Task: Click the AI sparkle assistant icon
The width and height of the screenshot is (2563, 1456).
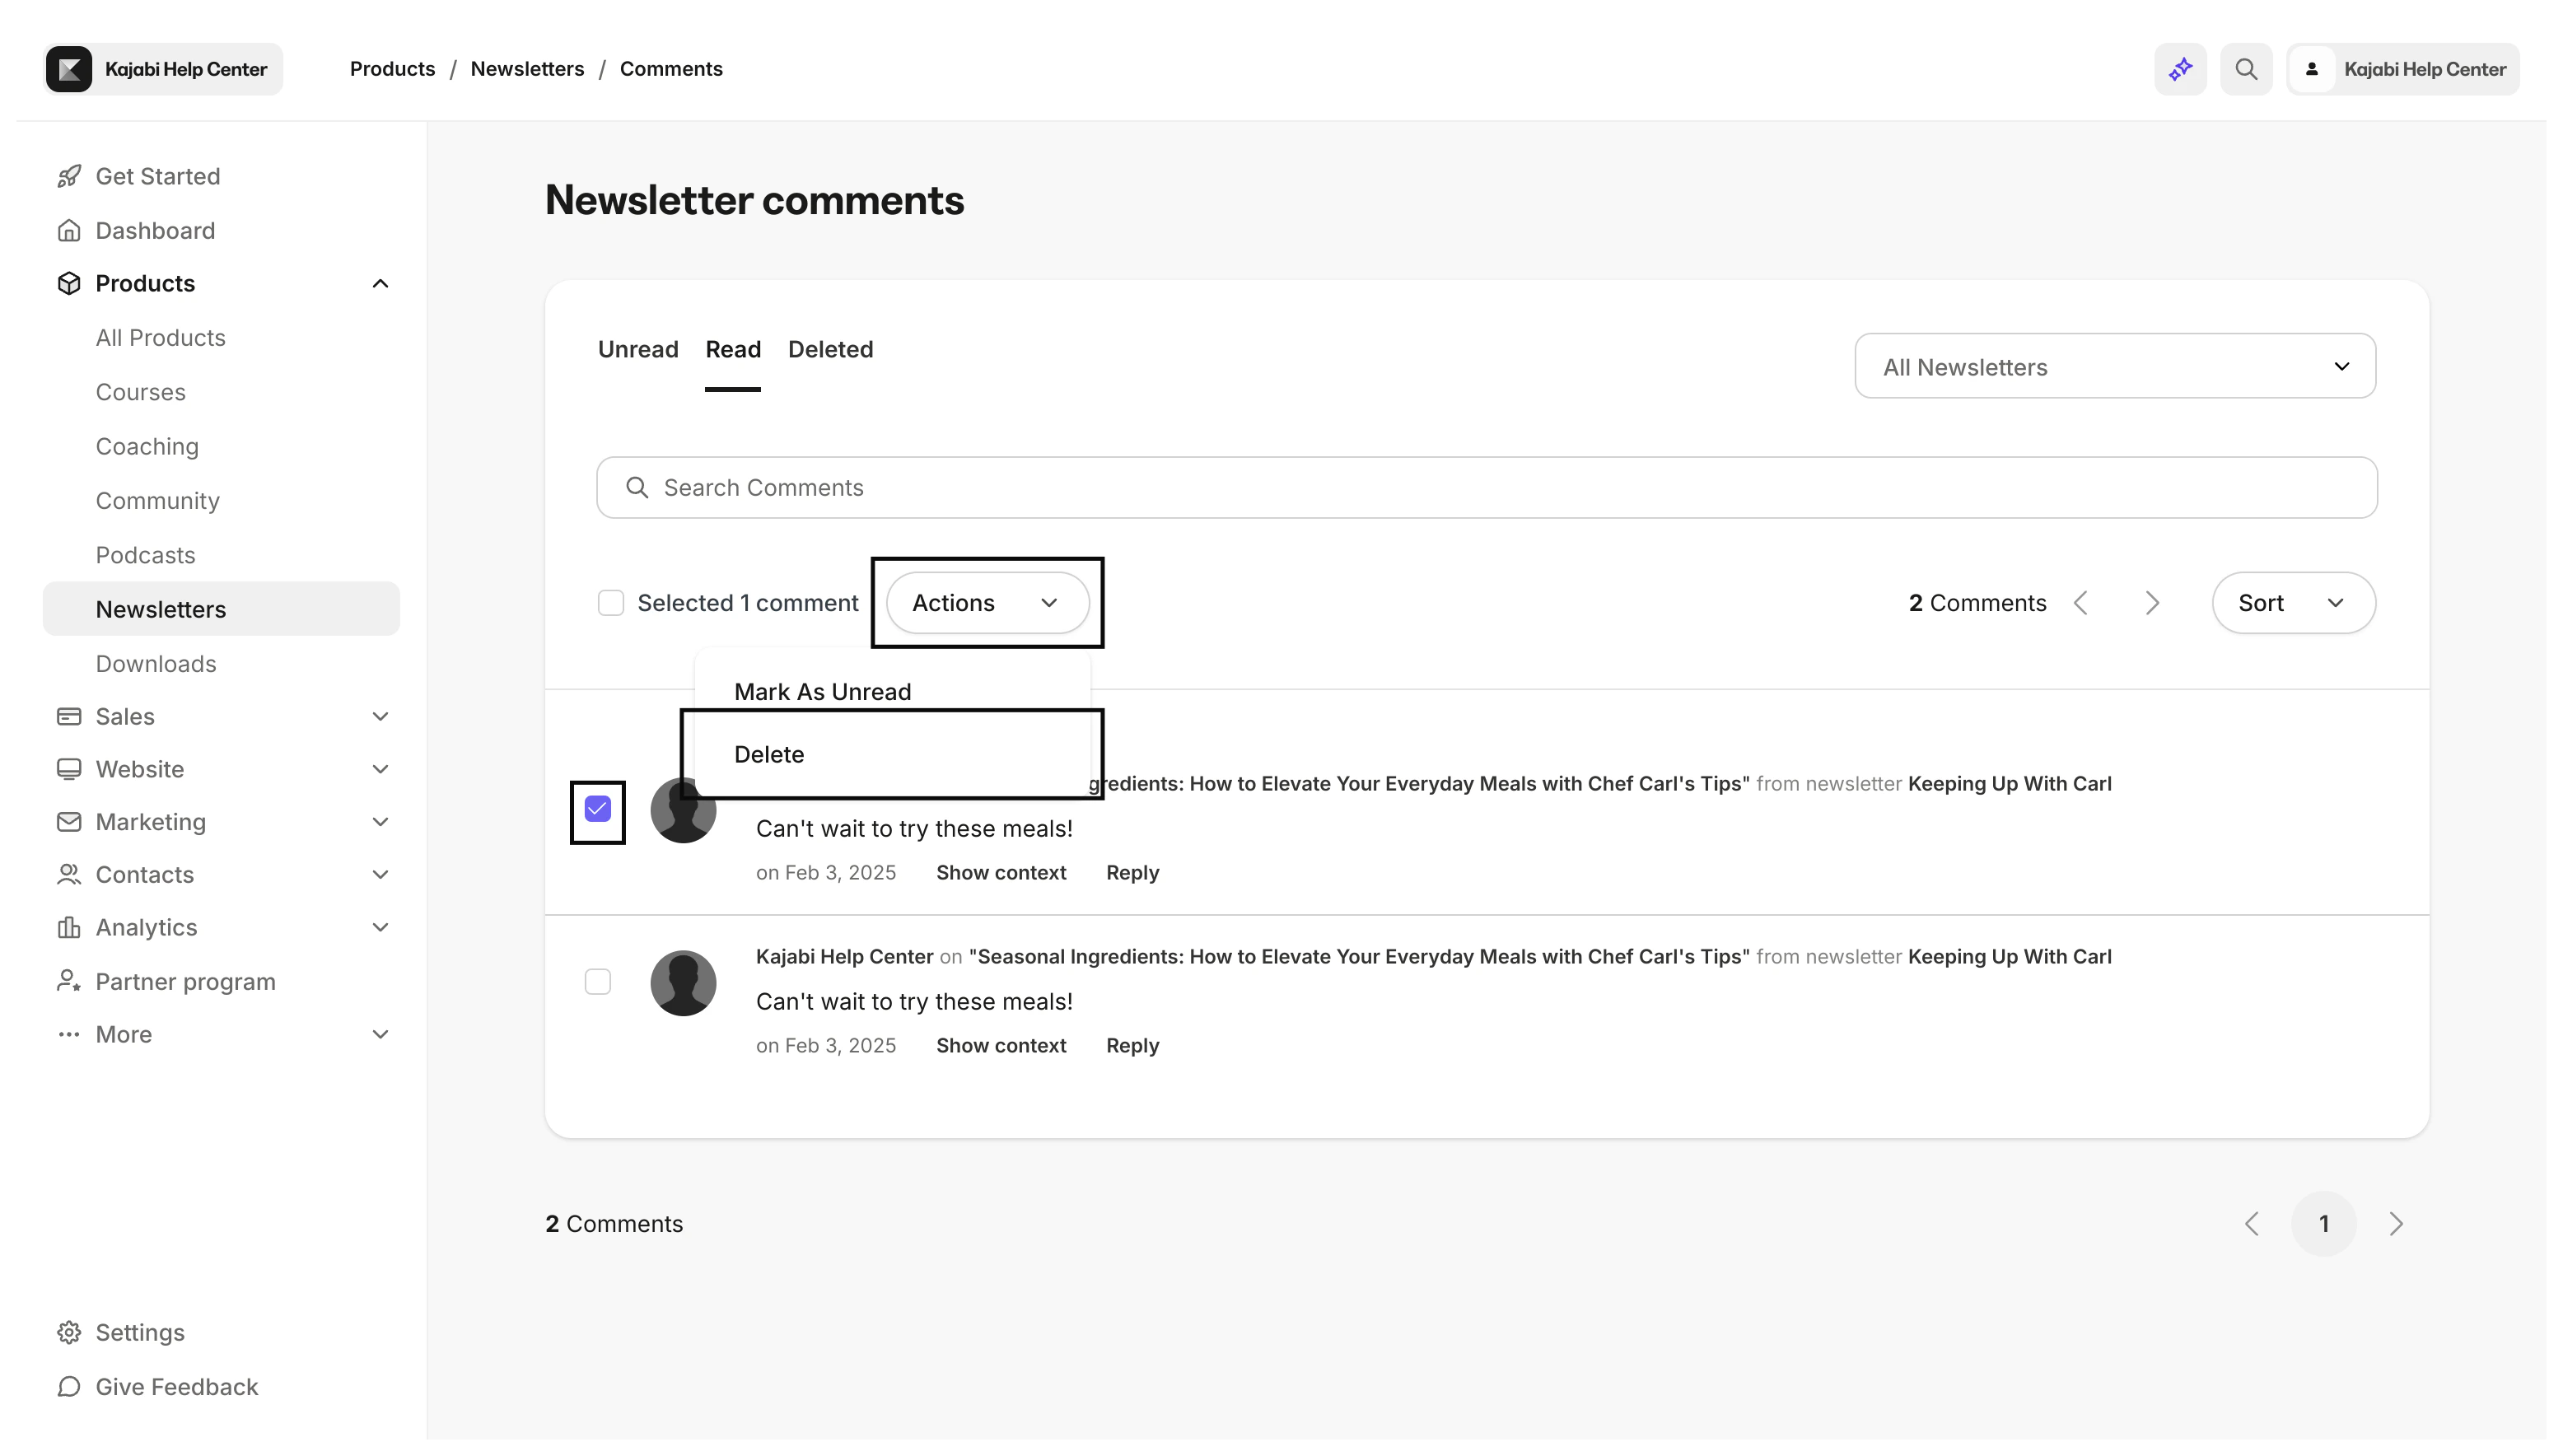Action: (x=2180, y=69)
